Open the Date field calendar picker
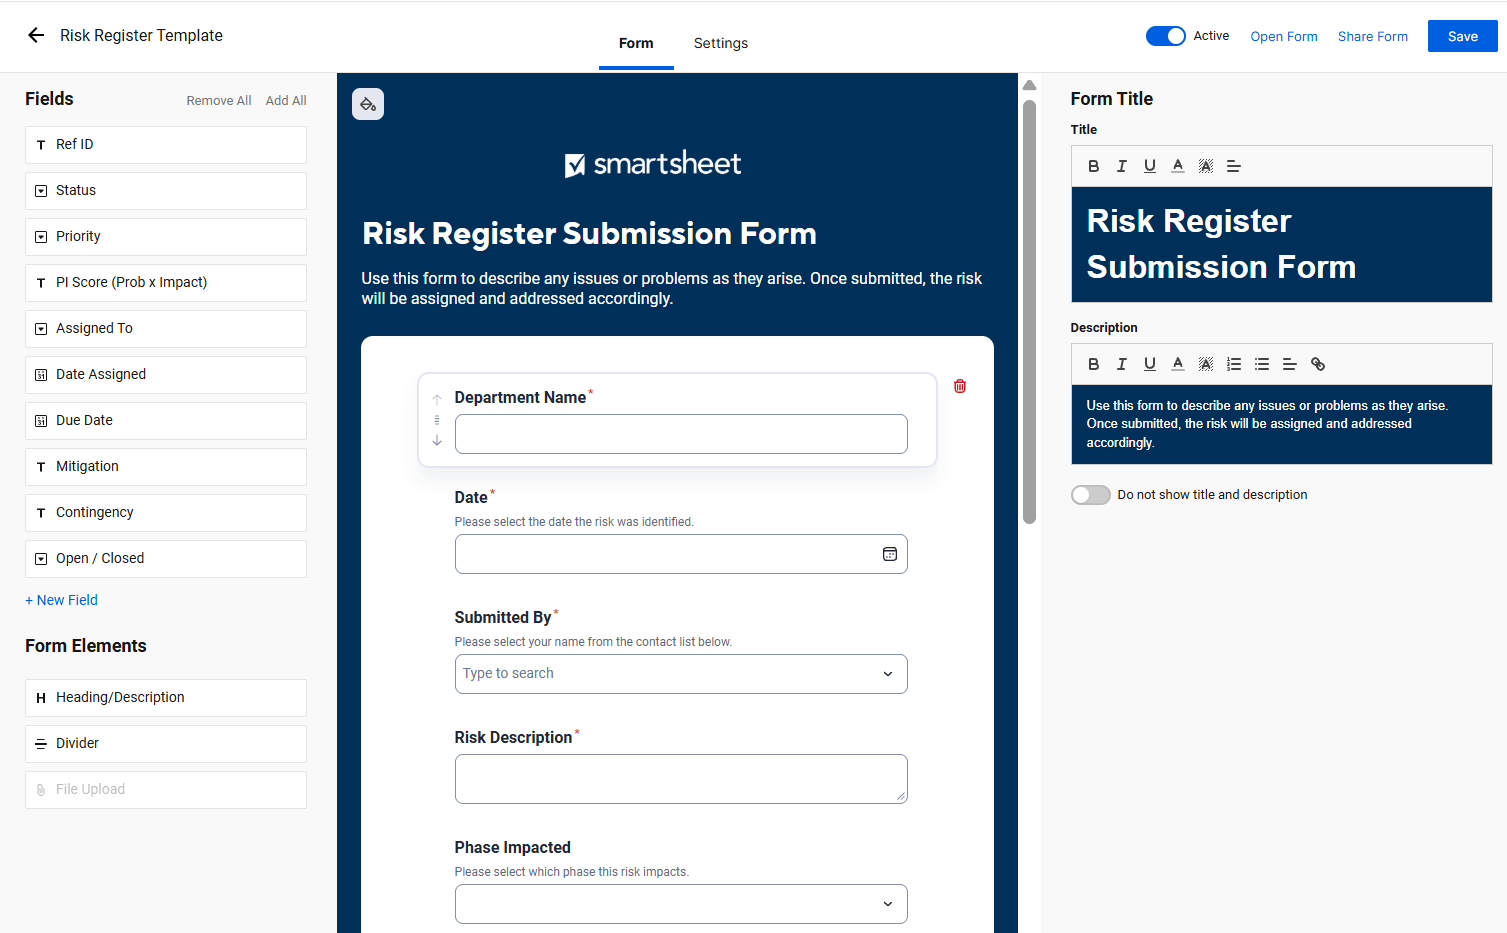The height and width of the screenshot is (933, 1507). (889, 554)
